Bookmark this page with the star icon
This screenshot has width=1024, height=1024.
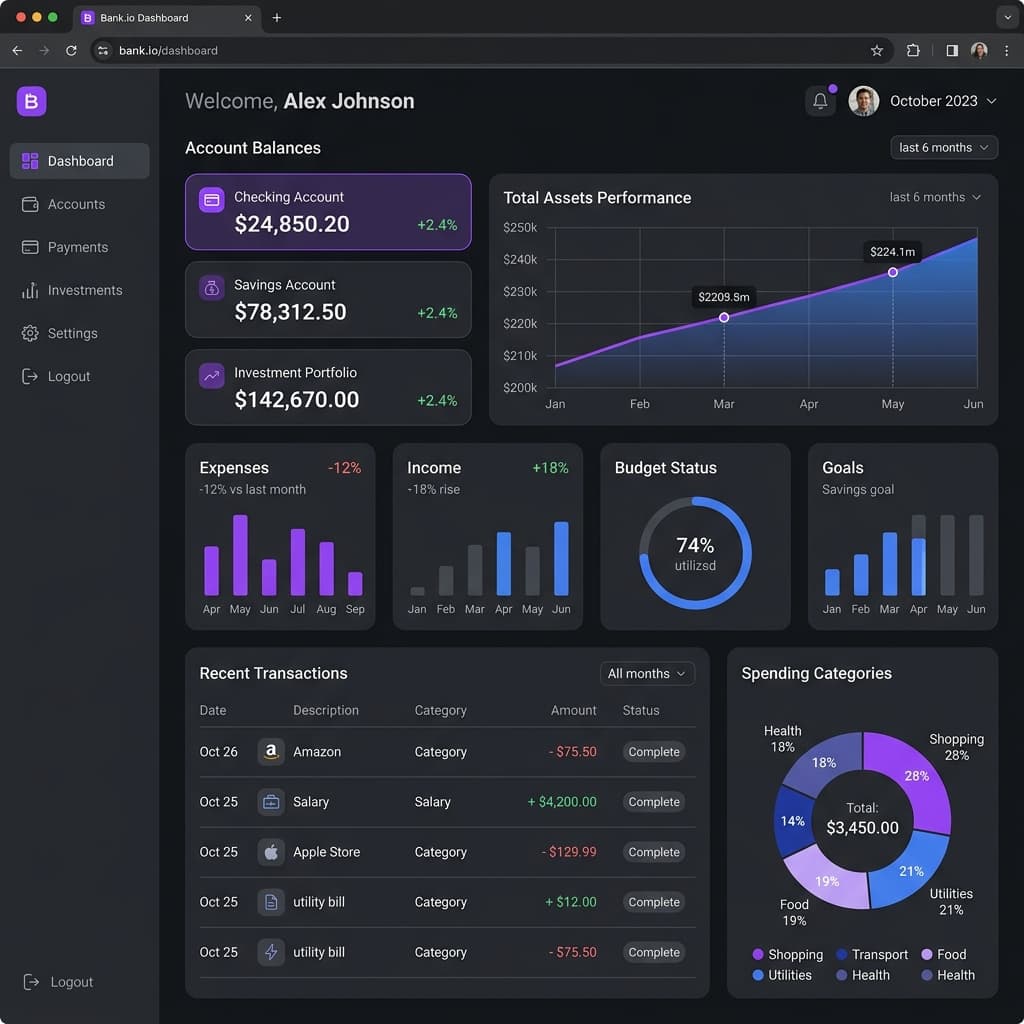(876, 50)
